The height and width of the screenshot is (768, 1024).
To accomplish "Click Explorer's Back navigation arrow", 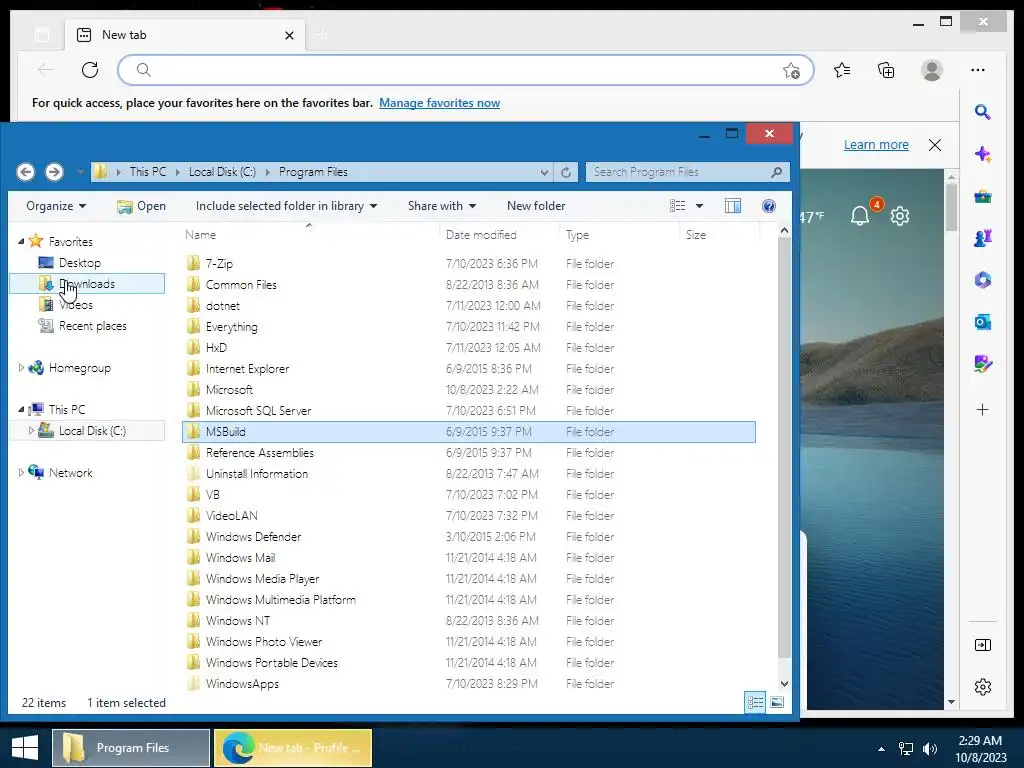I will [25, 172].
